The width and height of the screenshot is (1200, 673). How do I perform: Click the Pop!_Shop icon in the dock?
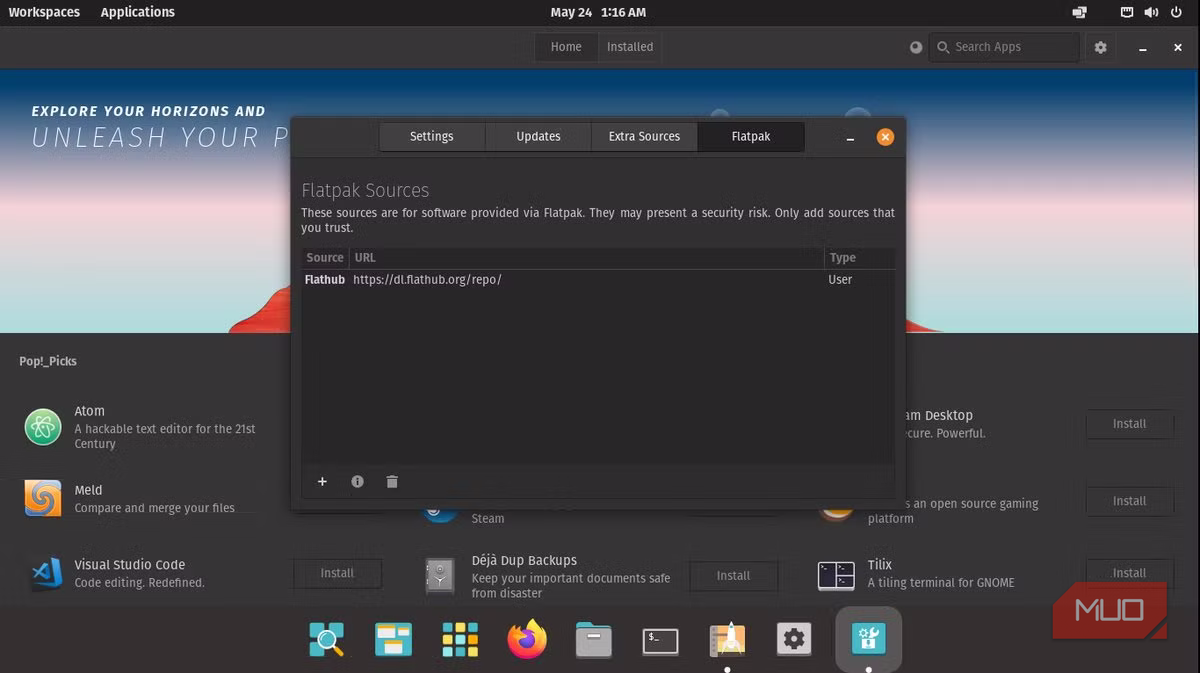coord(868,638)
